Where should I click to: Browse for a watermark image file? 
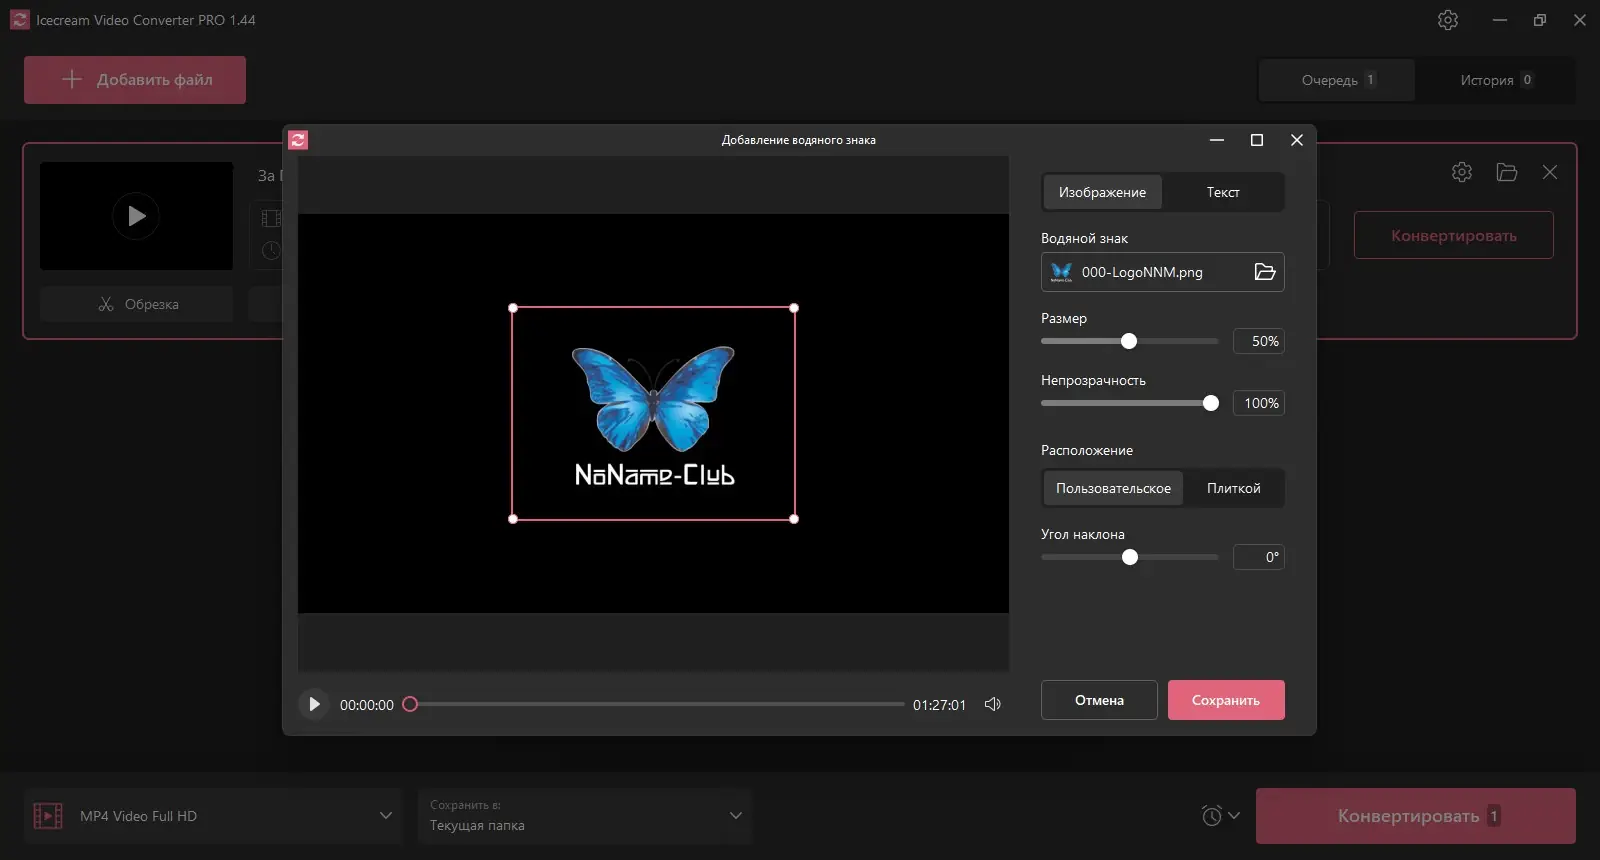click(1264, 272)
